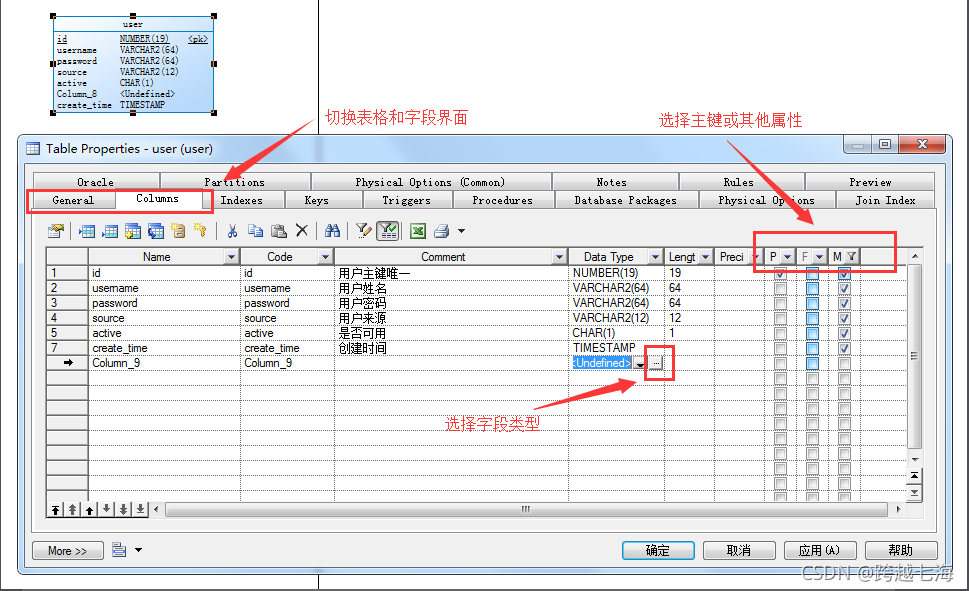Viewport: 969px width, 591px height.
Task: Open the Properties tool in columns toolbar
Action: tap(56, 231)
